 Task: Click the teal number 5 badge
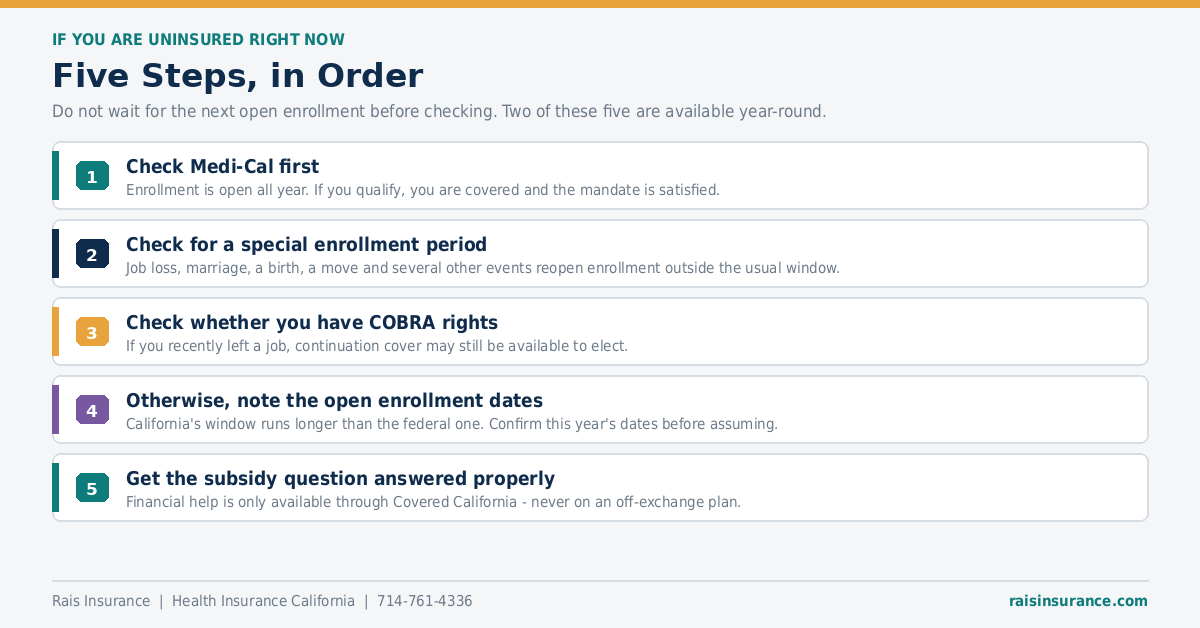coord(92,488)
